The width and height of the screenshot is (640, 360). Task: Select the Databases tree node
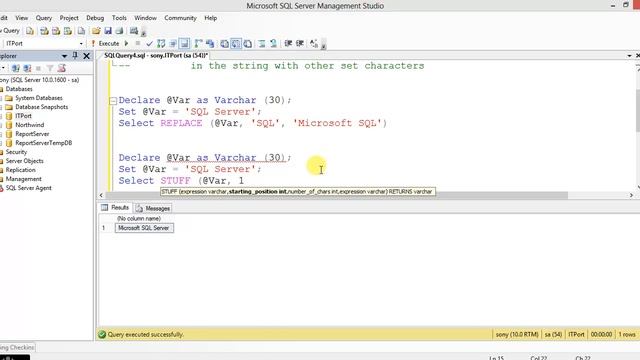coord(19,89)
